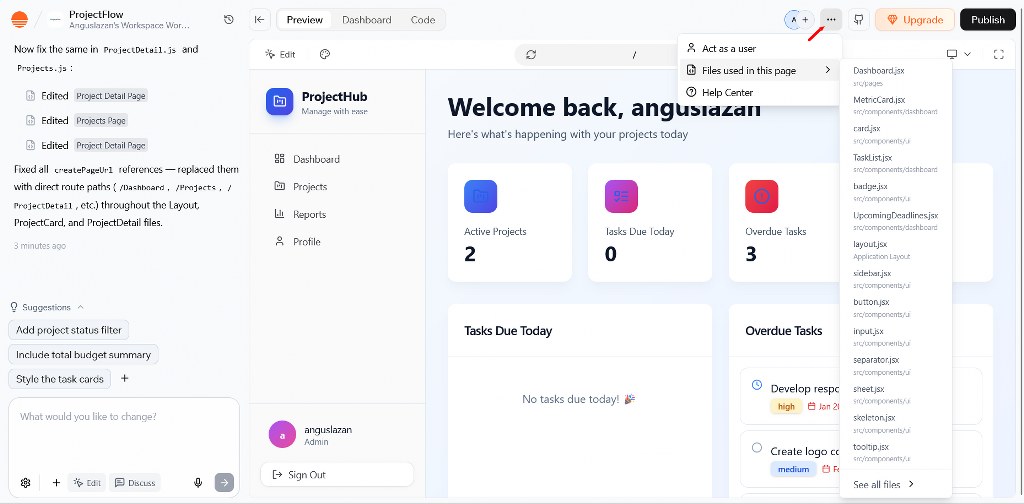
Task: Open Reports in ProjectHub sidebar
Action: [337, 214]
